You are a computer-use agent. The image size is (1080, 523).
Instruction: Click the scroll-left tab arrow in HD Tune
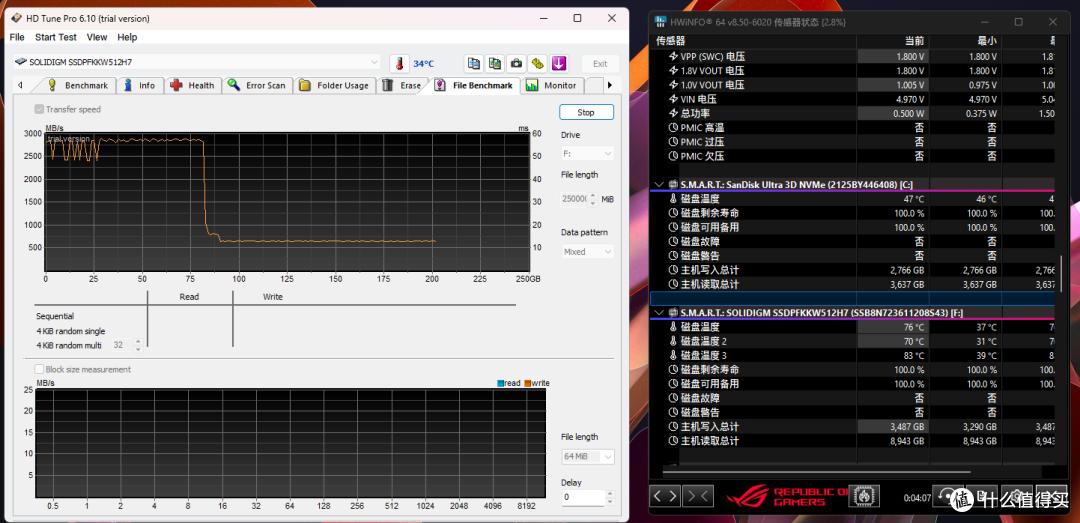click(x=20, y=85)
